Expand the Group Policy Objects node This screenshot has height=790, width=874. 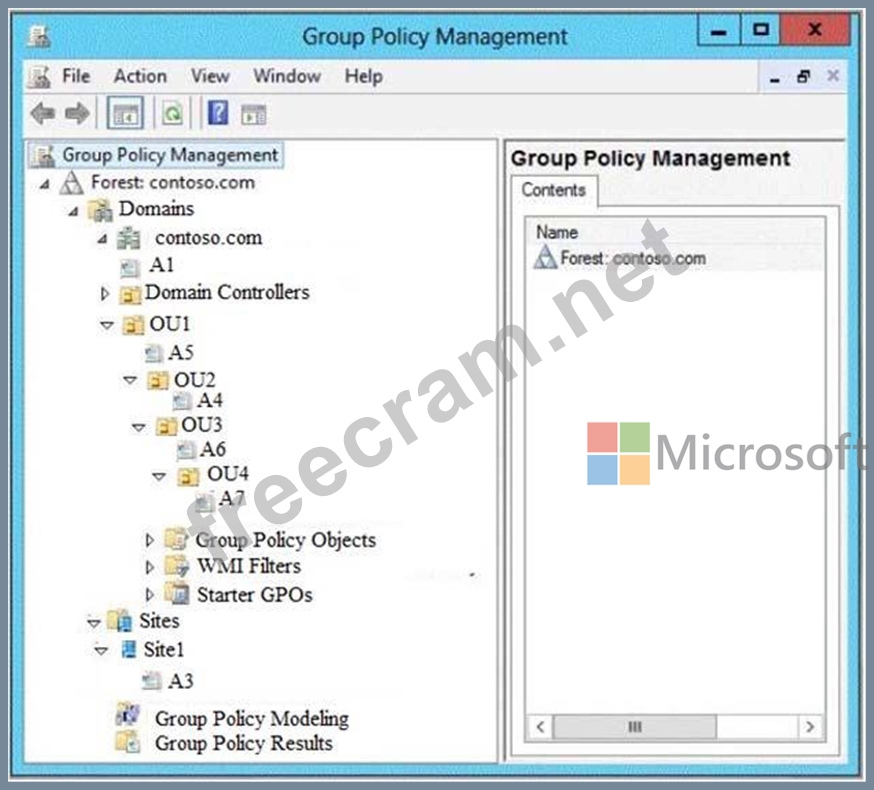(149, 540)
